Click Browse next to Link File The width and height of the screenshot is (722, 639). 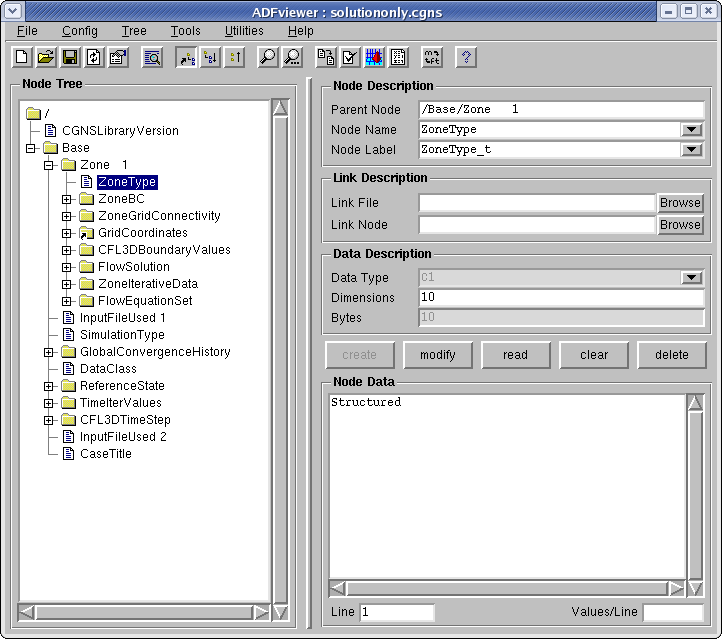[x=680, y=203]
